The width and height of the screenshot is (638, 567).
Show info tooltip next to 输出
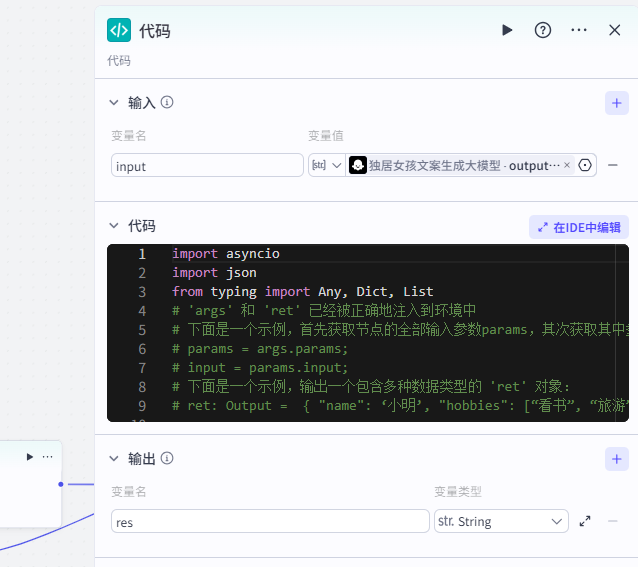pyautogui.click(x=167, y=458)
